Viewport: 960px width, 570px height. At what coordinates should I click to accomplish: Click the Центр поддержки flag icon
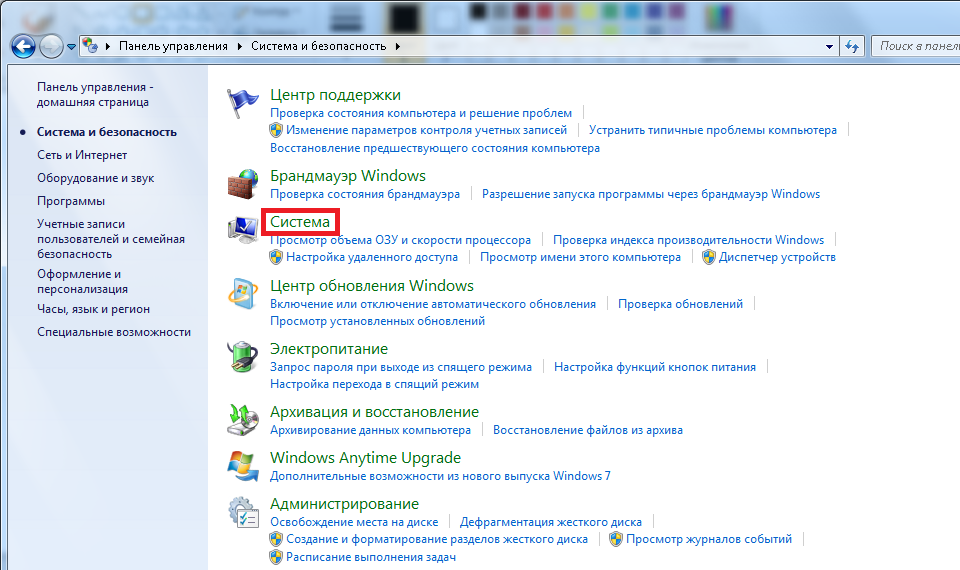point(242,103)
